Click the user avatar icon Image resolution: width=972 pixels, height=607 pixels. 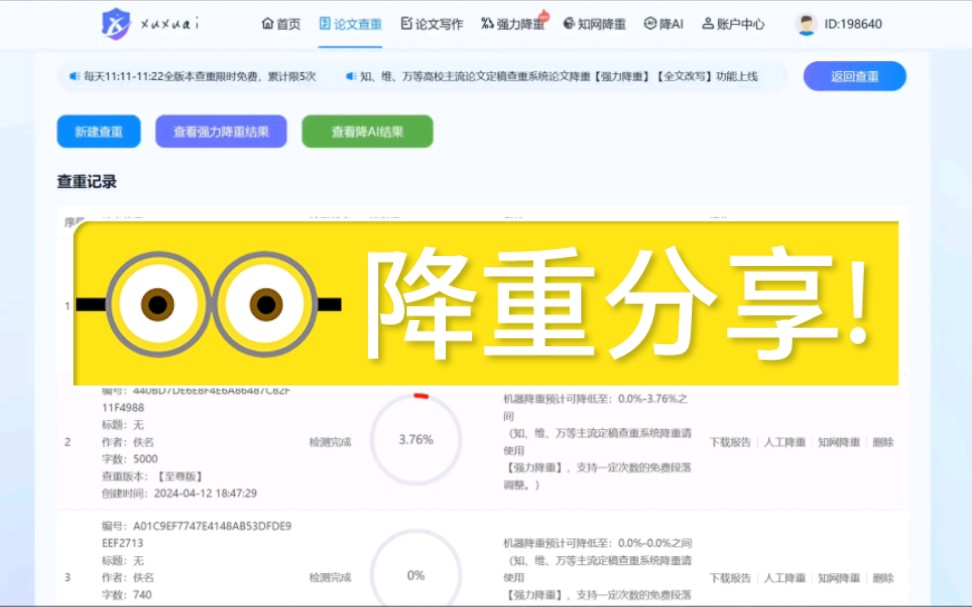coord(806,24)
